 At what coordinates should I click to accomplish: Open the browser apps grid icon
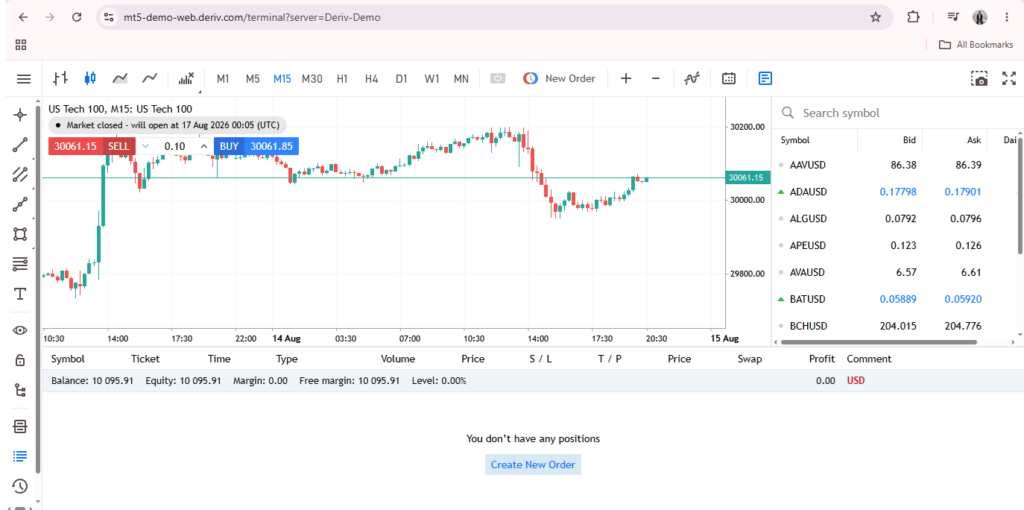pos(21,44)
